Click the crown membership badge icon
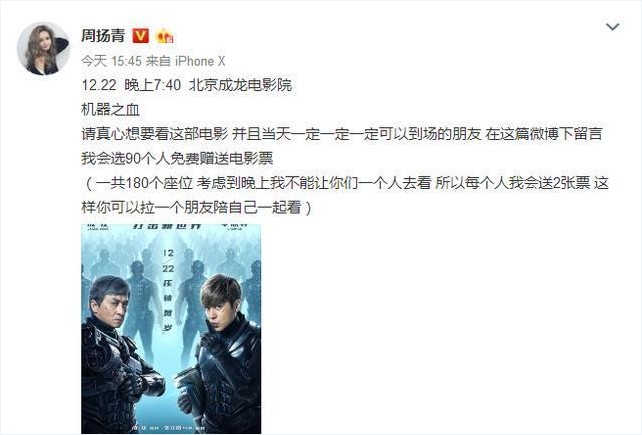This screenshot has width=642, height=435. coord(165,36)
